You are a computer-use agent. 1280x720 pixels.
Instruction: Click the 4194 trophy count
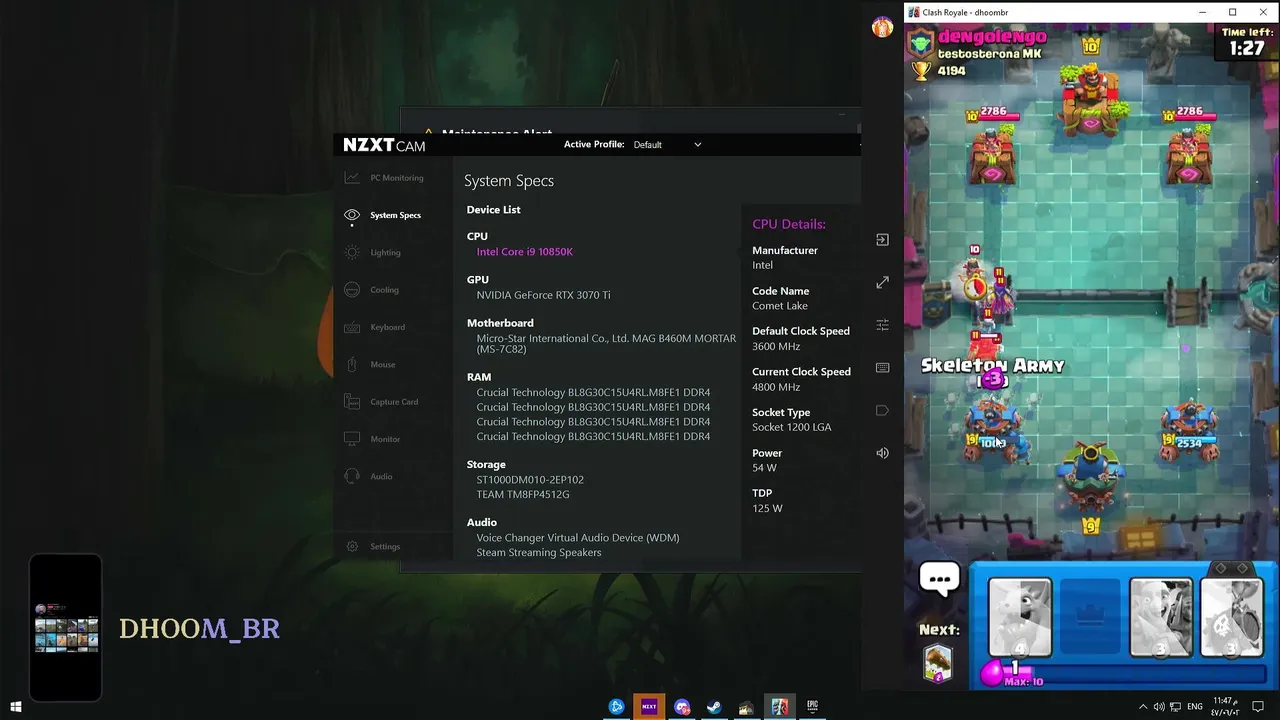coord(951,71)
